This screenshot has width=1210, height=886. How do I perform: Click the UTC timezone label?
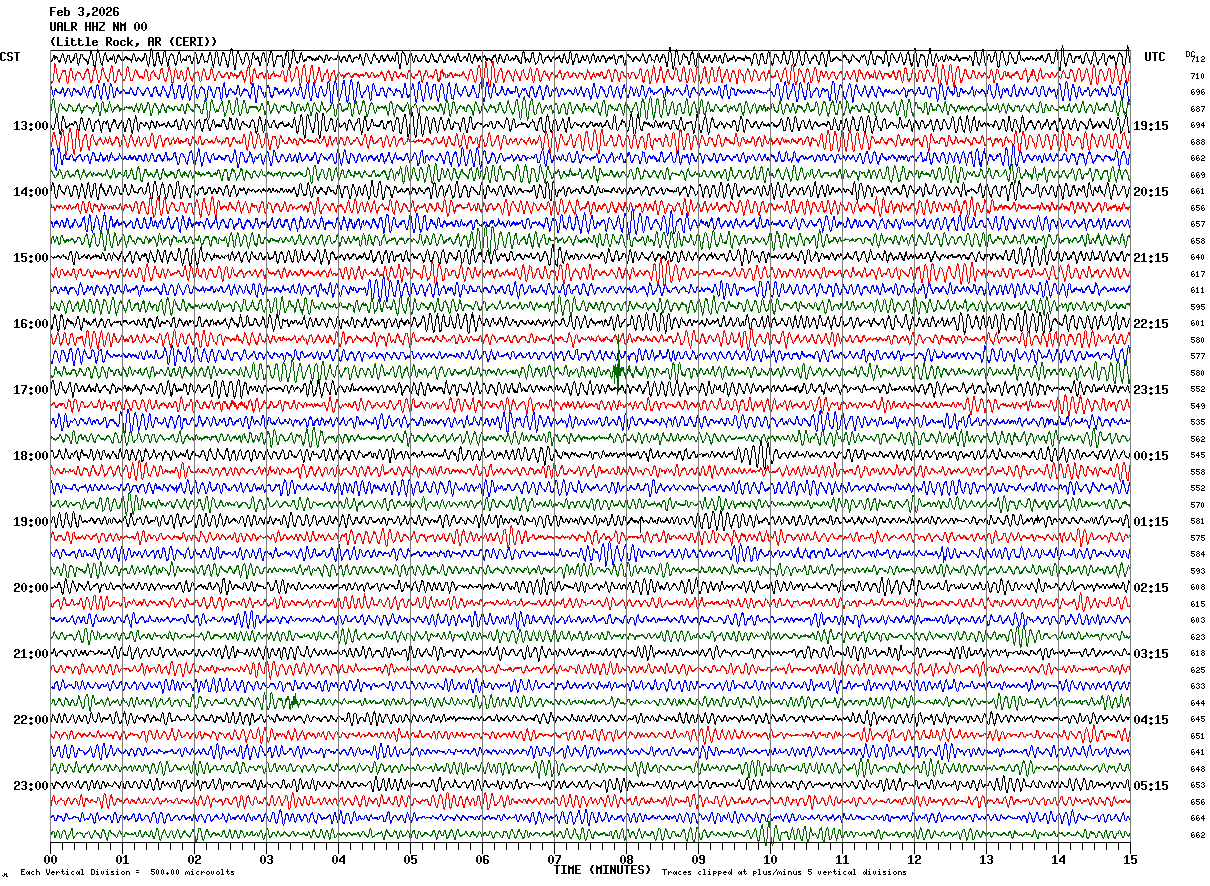[1155, 57]
